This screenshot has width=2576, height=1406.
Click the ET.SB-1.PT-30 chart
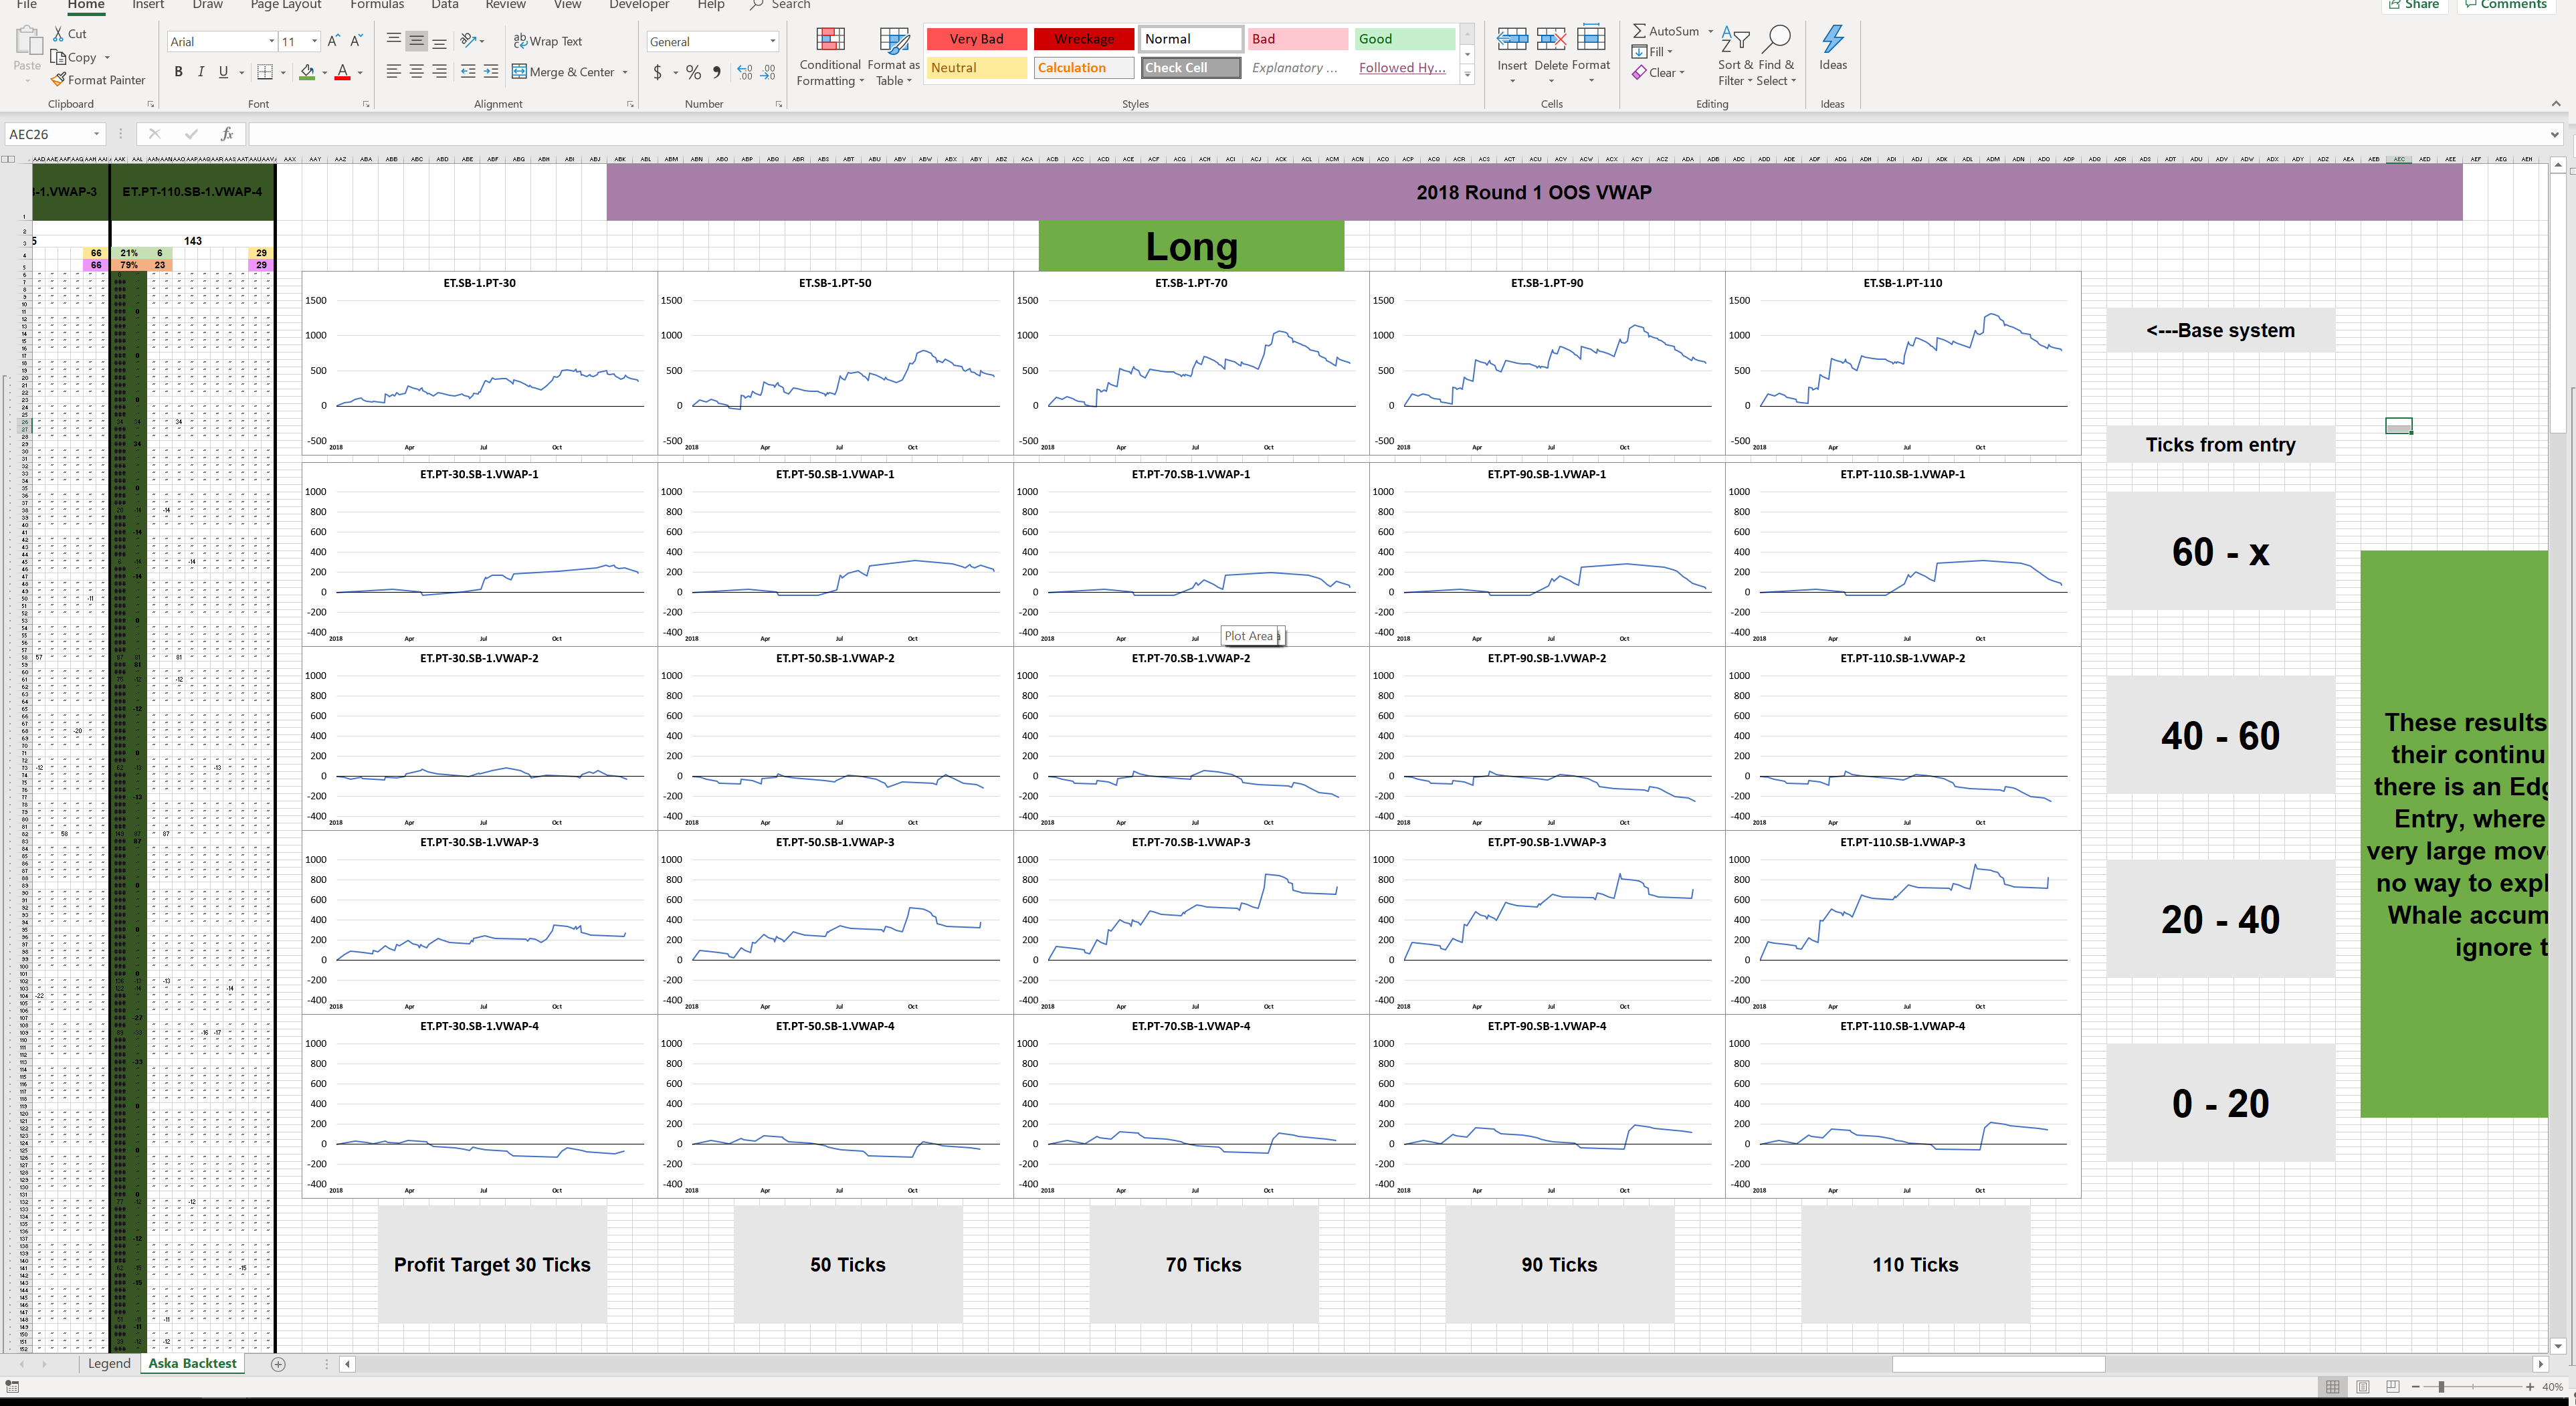480,364
